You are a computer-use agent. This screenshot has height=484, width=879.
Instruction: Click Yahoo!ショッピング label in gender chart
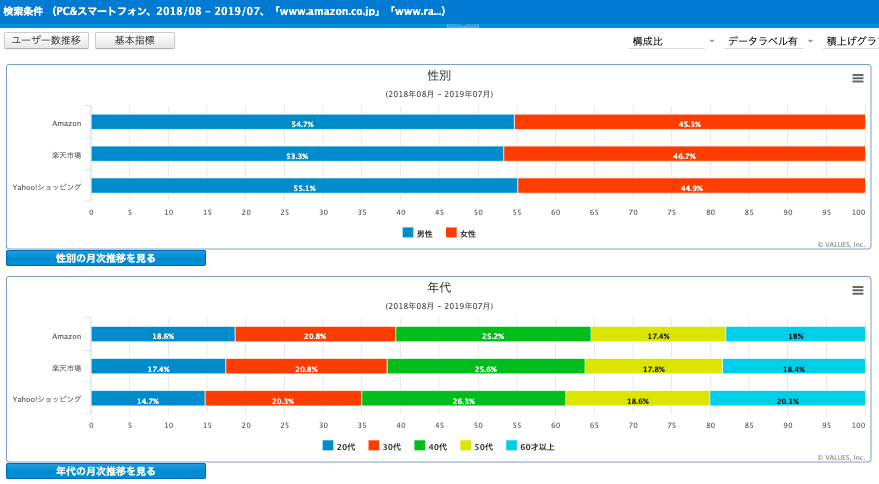coord(47,187)
